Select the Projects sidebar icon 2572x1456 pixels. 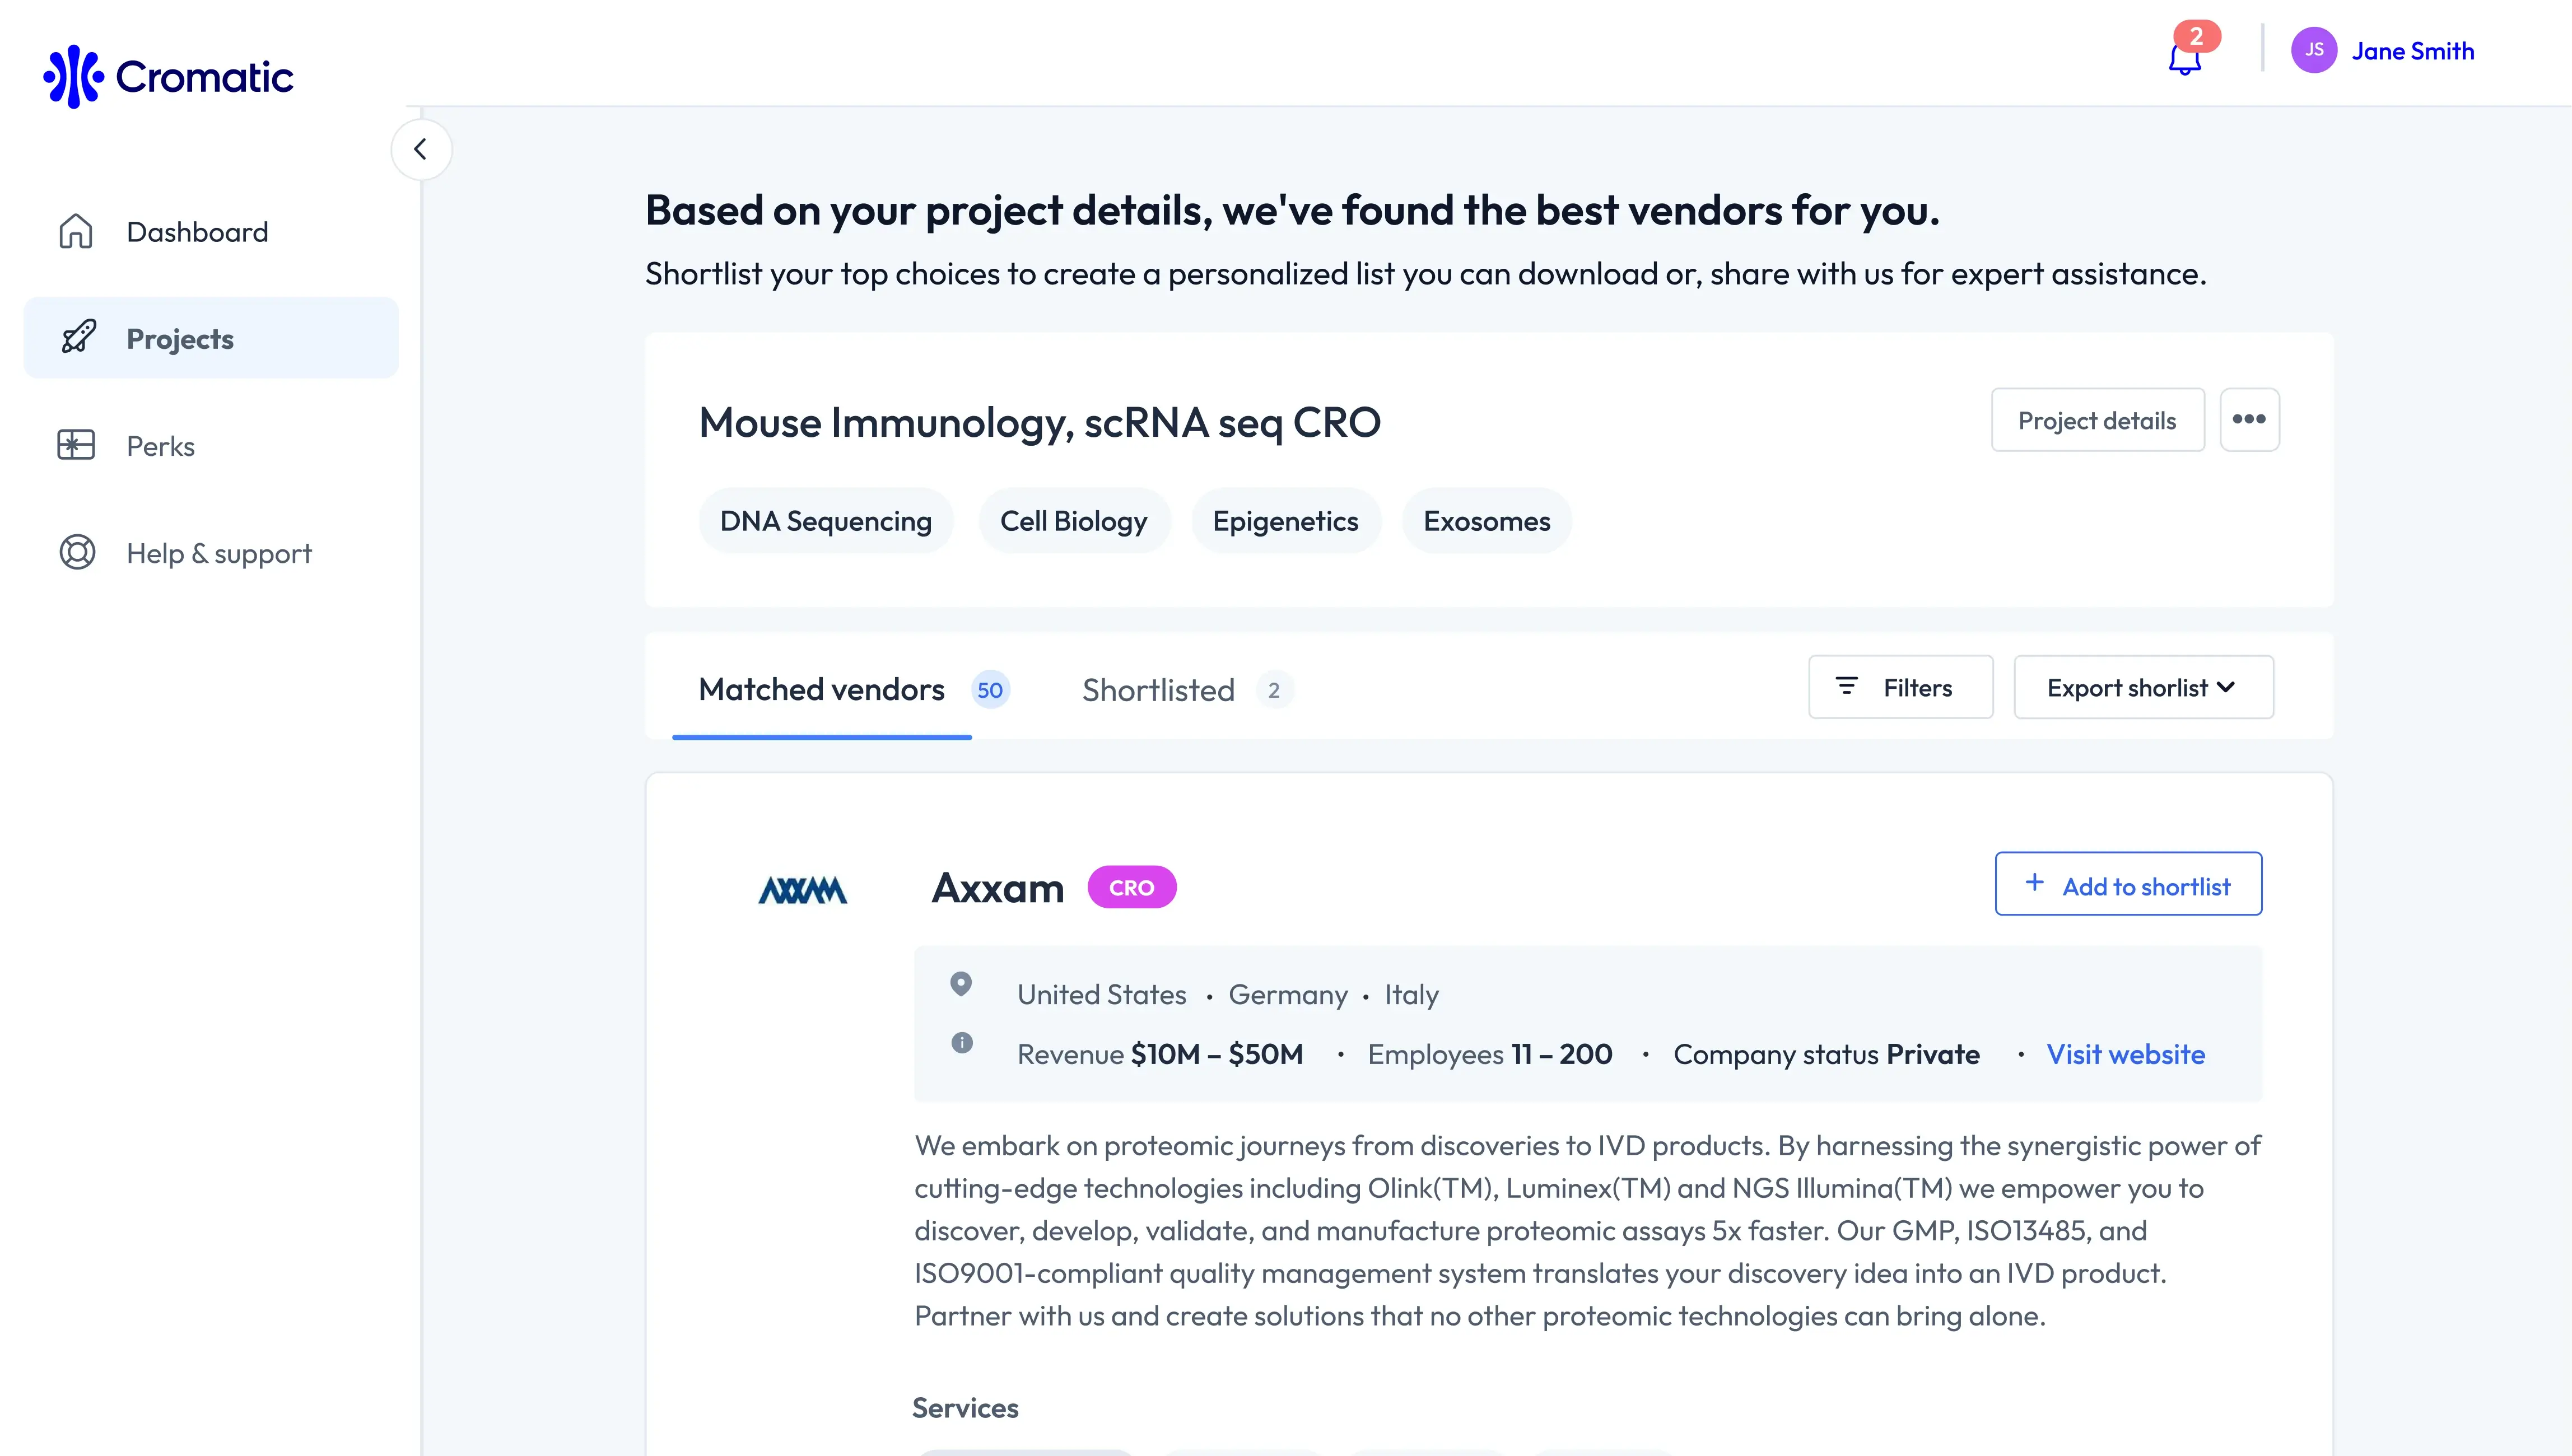77,337
